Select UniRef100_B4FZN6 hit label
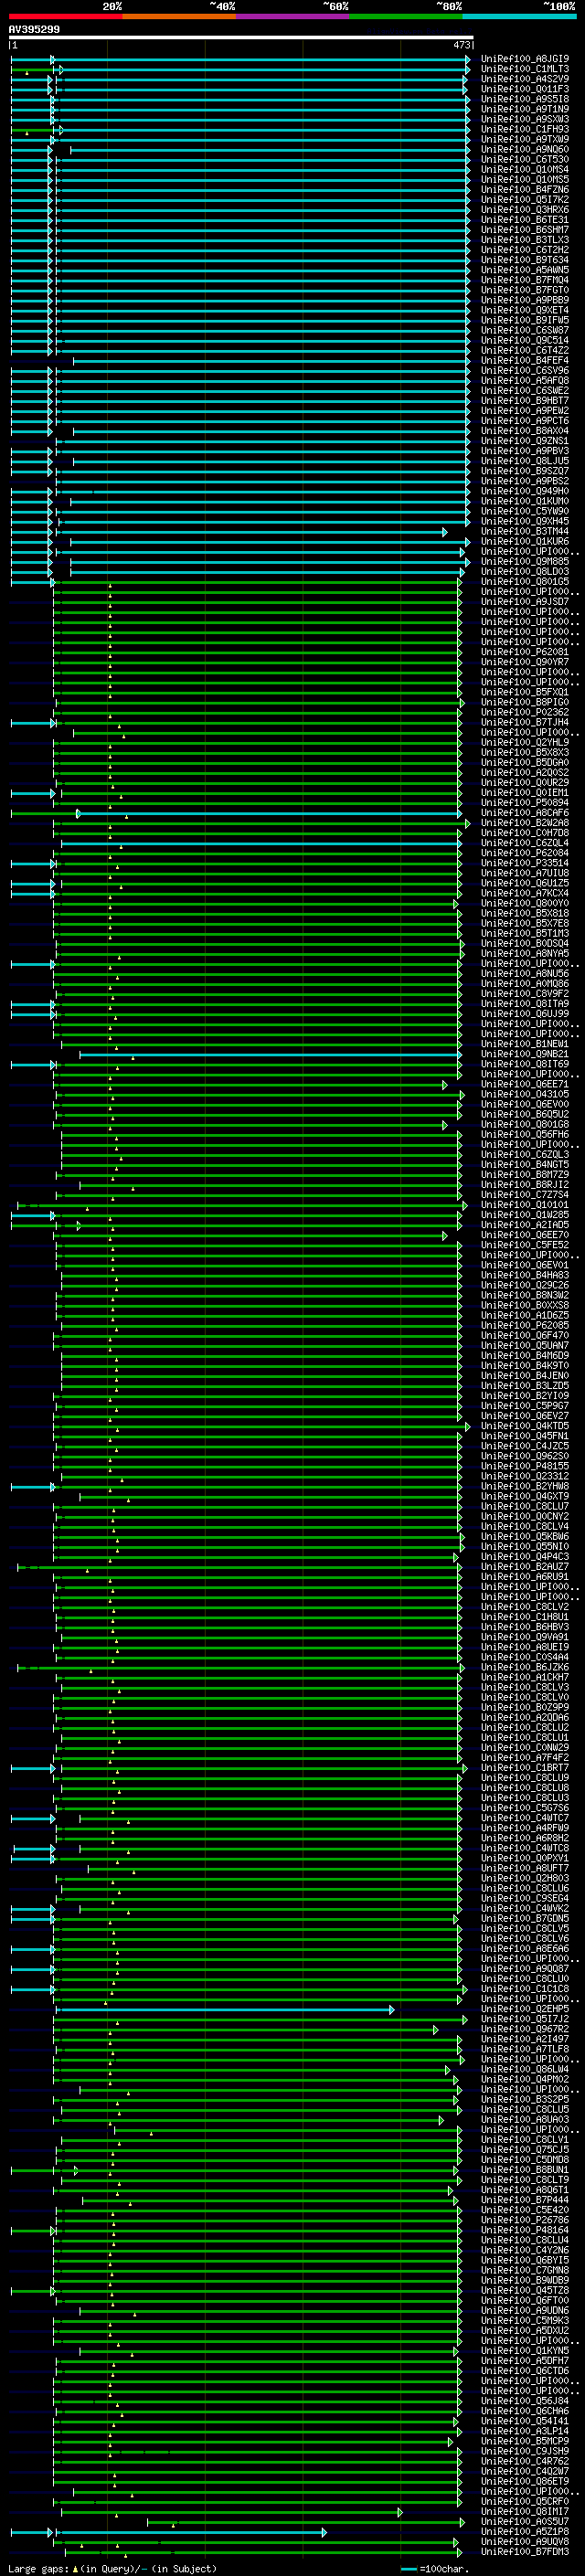 coord(525,189)
